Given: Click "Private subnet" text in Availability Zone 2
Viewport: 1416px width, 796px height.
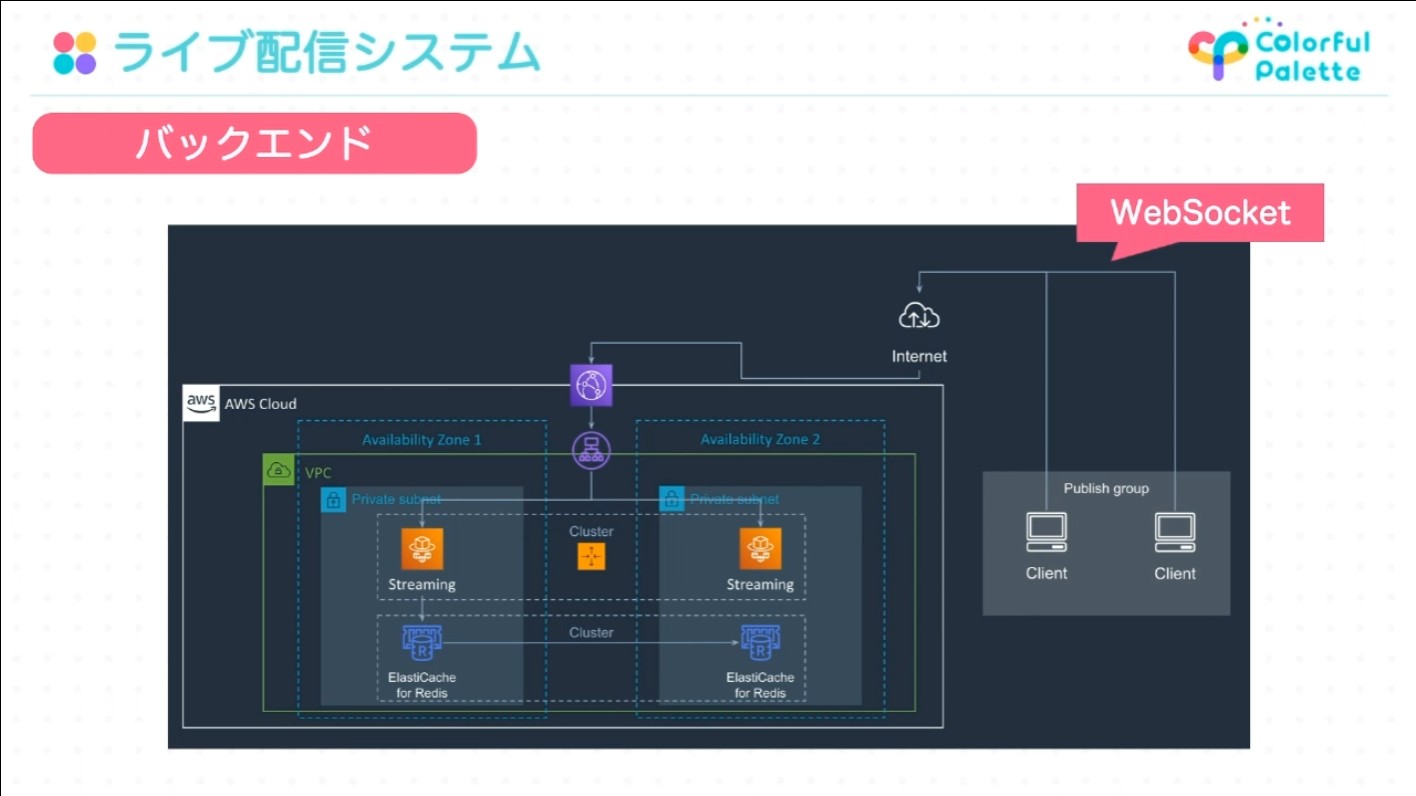Looking at the screenshot, I should pos(734,499).
